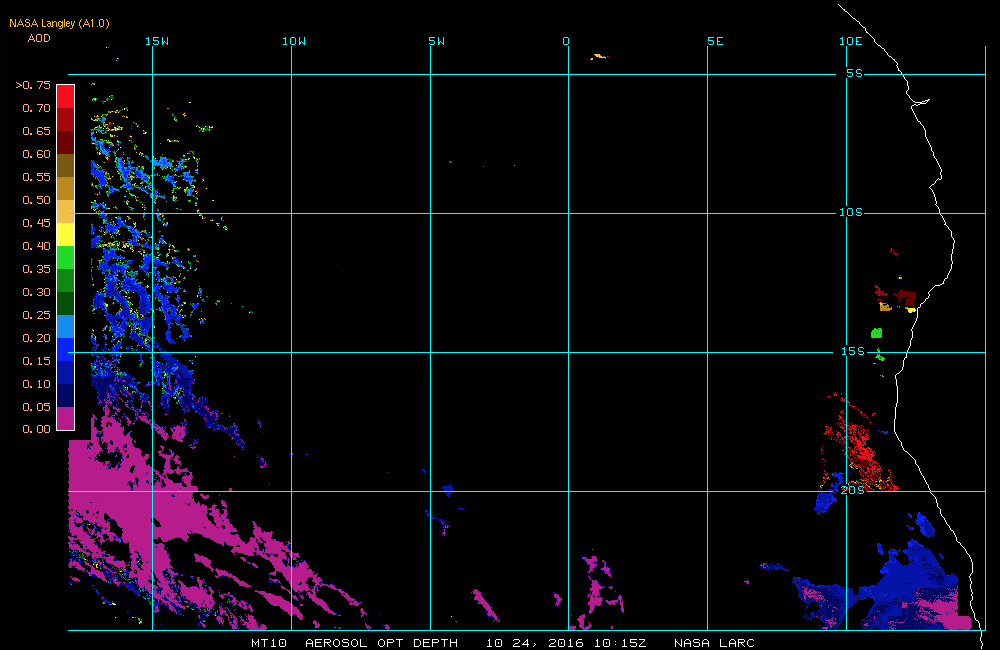The image size is (1000, 650).
Task: Click the 5E longitude label
Action: [x=714, y=41]
